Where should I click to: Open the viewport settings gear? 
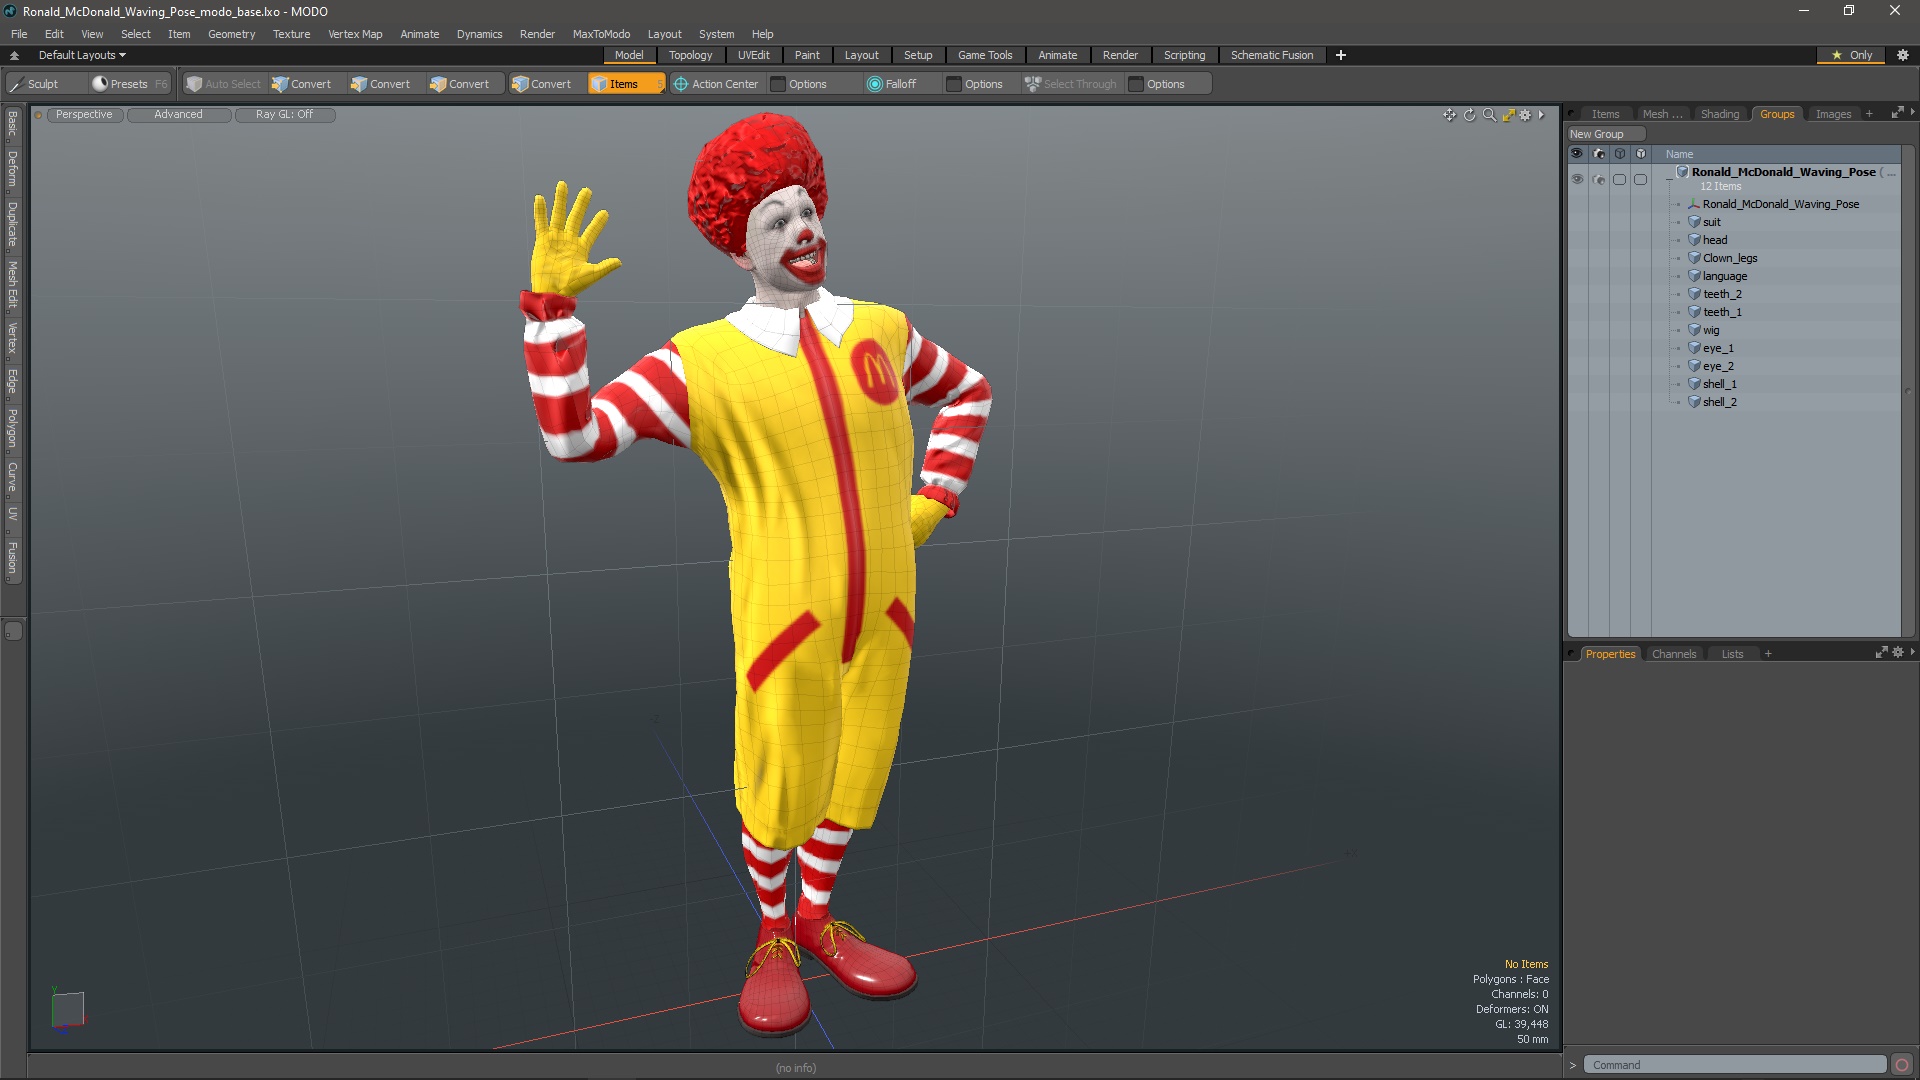coord(1525,115)
